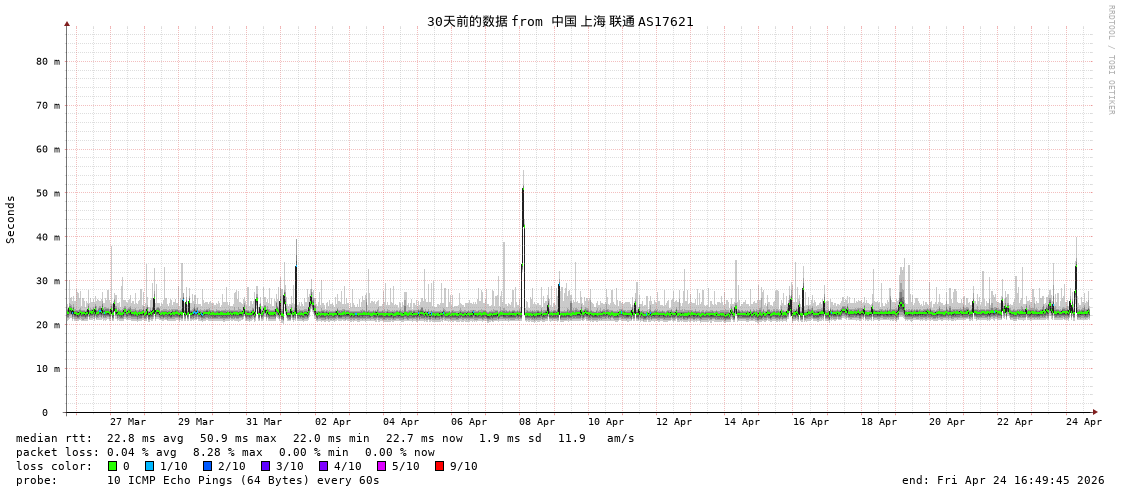Select the 27 Mar date label

point(128,422)
